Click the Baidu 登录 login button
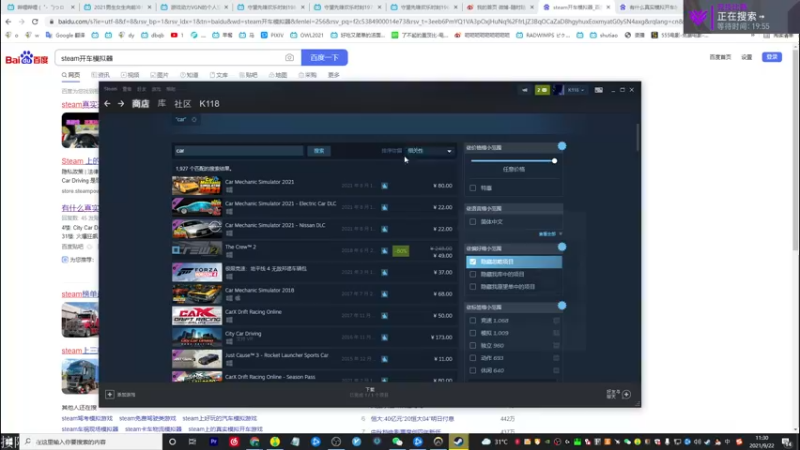This screenshot has height=450, width=800. coord(772,57)
